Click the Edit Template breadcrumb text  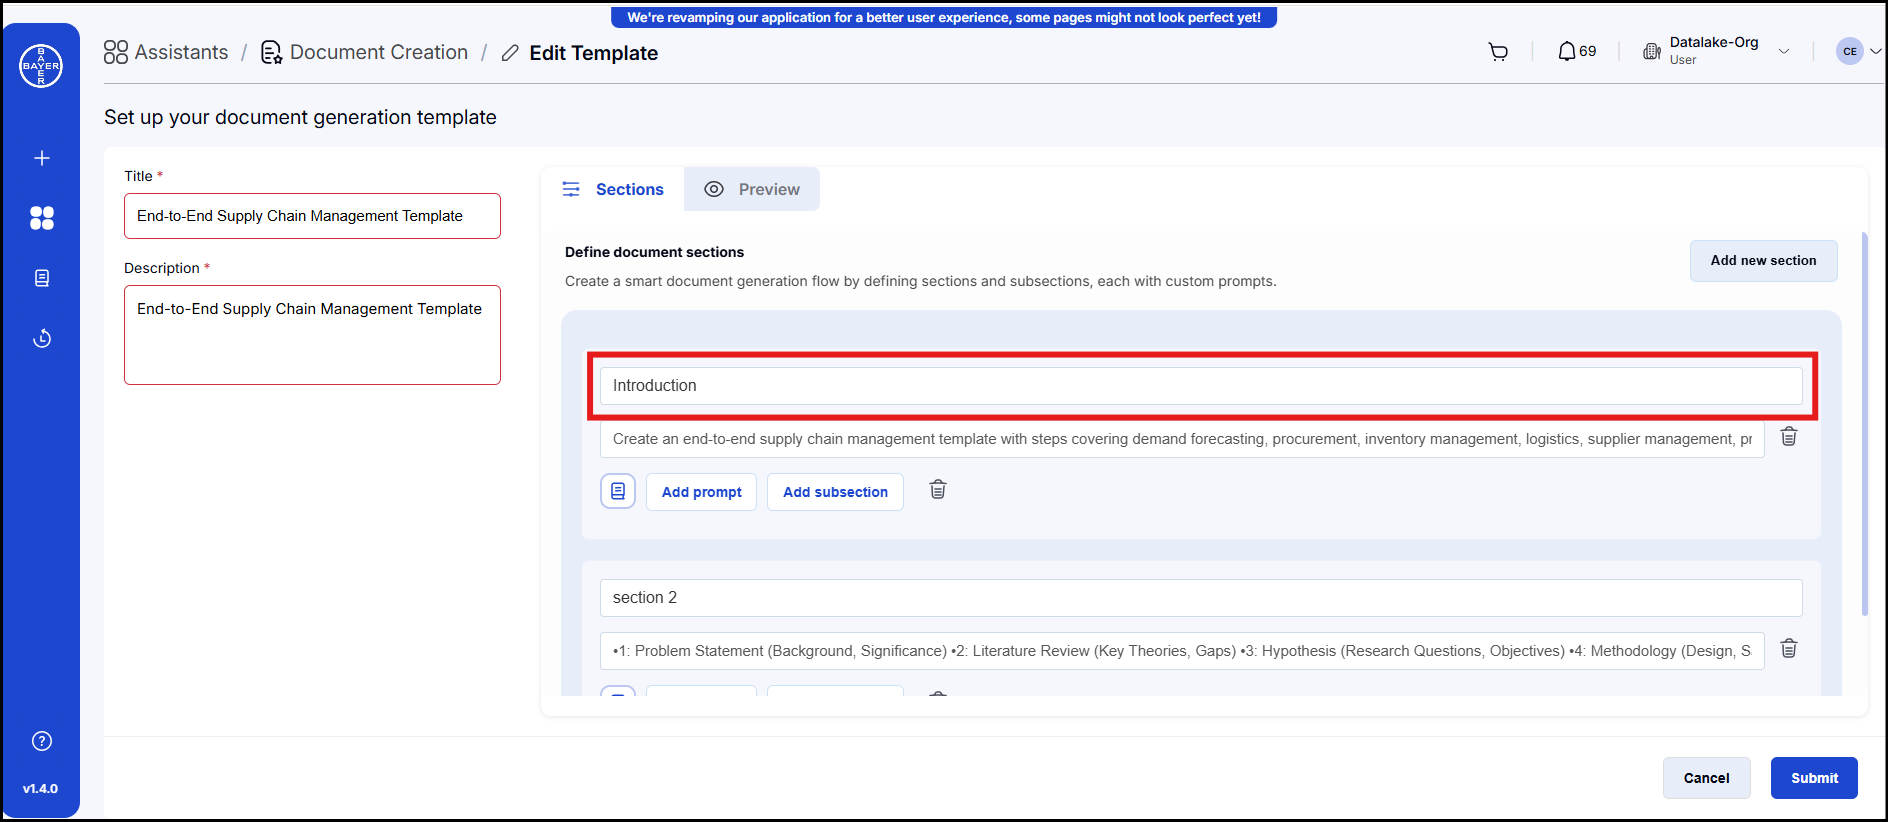[x=593, y=53]
